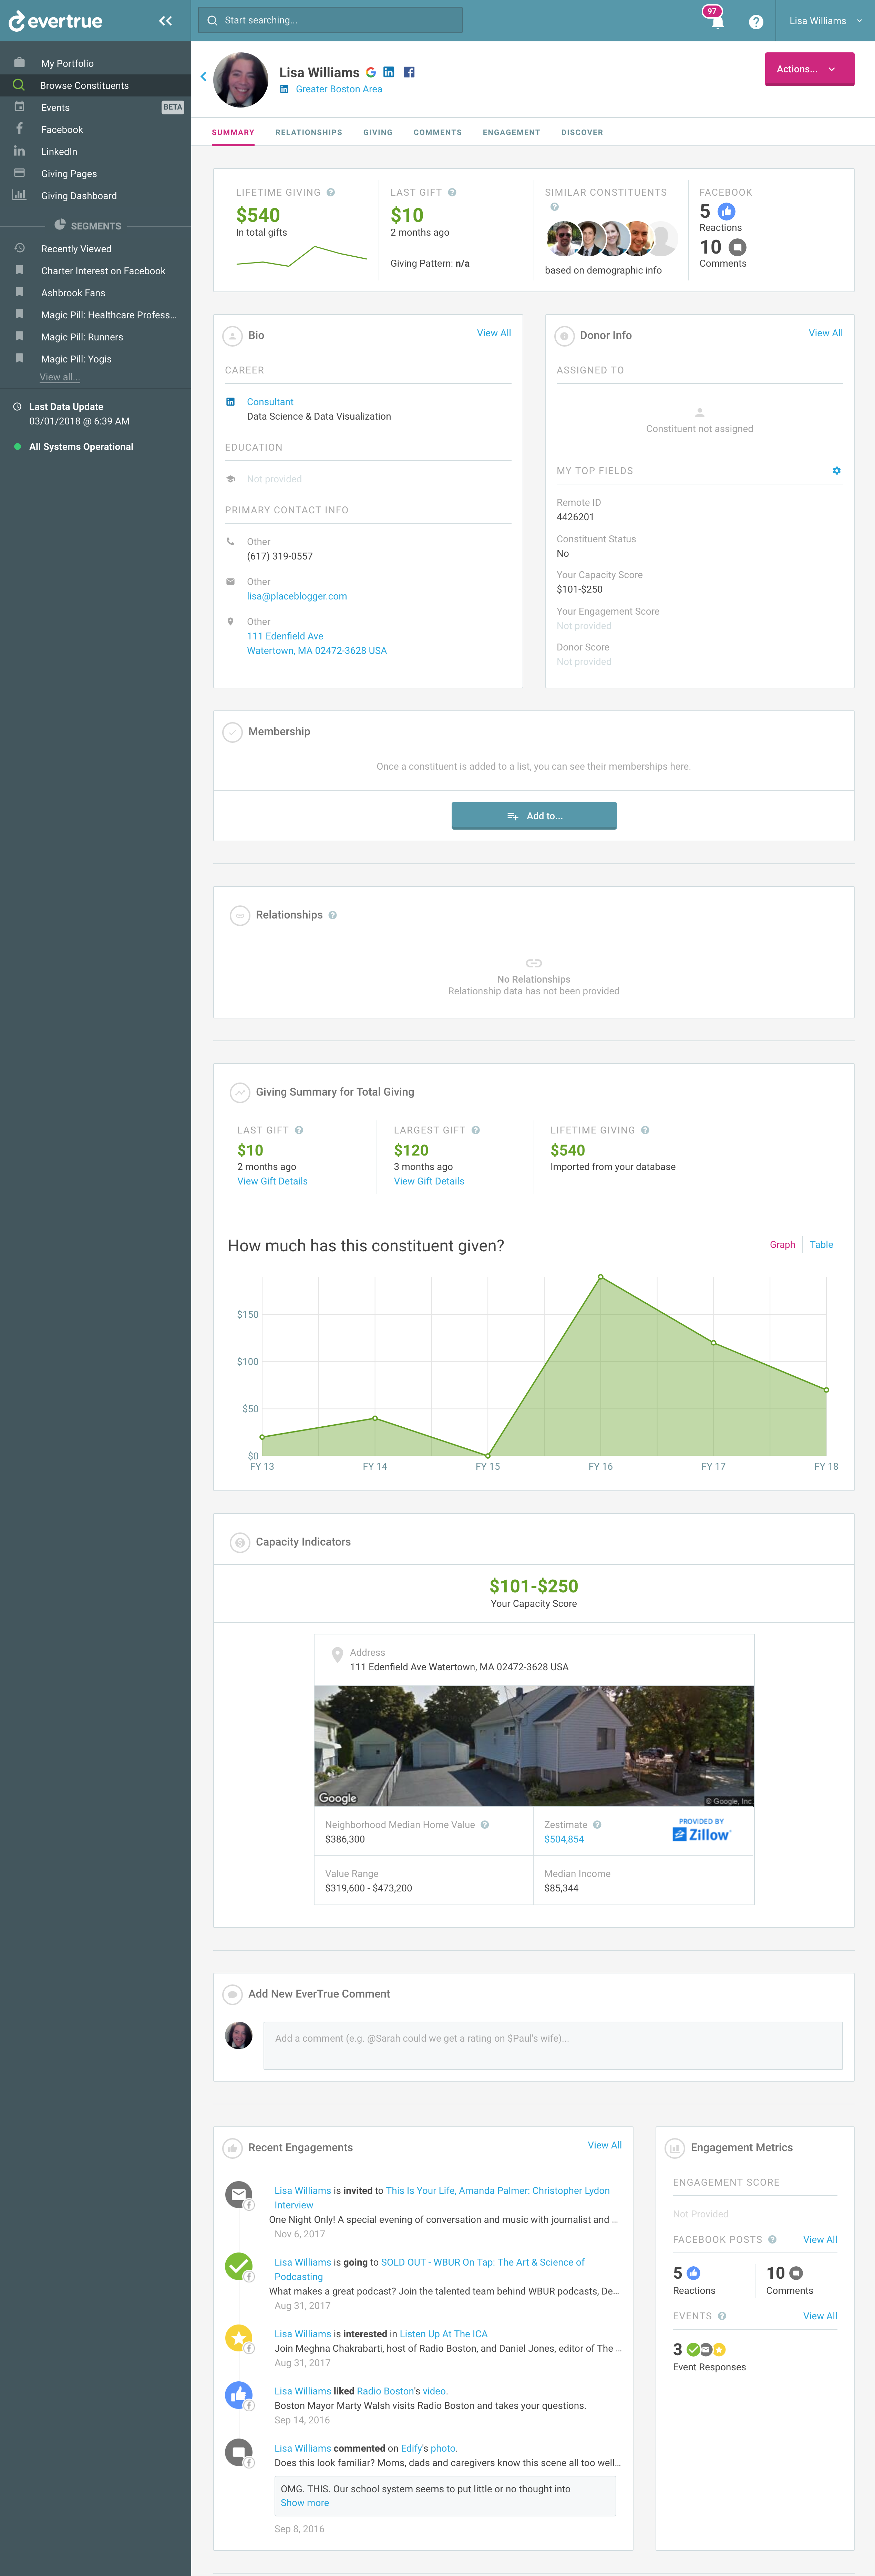875x2576 pixels.
Task: Open Lisa's LinkedIn profile icon
Action: pyautogui.click(x=389, y=72)
